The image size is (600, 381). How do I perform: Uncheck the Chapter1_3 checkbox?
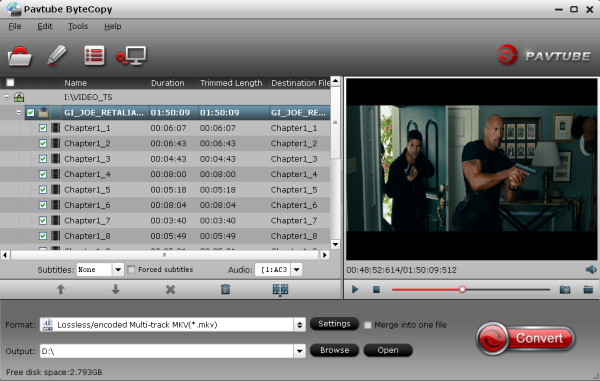click(x=43, y=159)
